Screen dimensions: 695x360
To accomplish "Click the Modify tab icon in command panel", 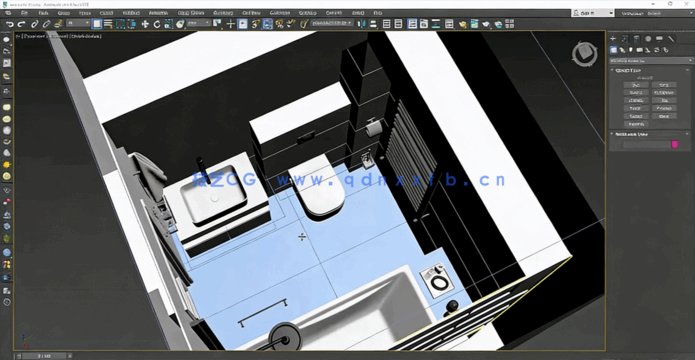I will coord(625,39).
